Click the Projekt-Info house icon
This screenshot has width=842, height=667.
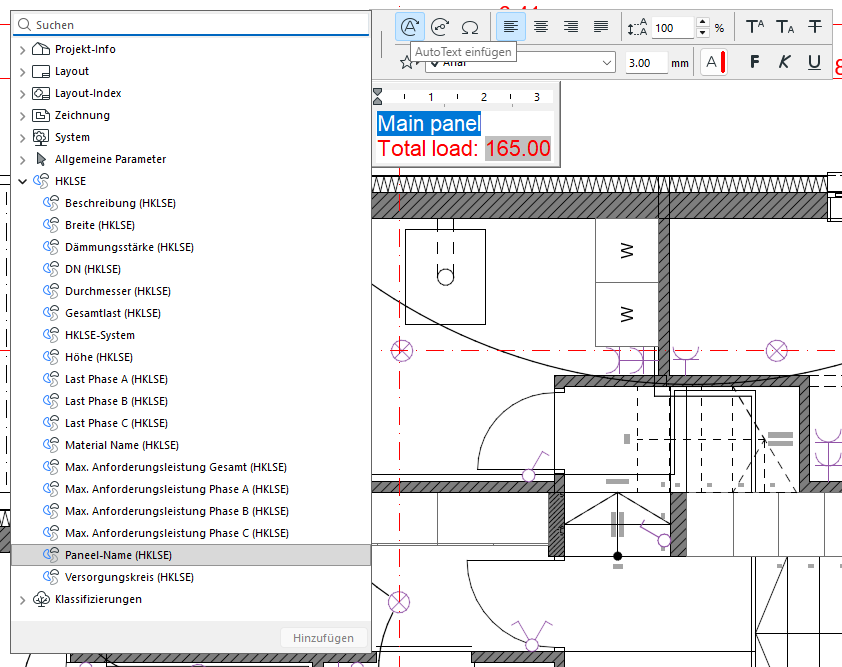pyautogui.click(x=41, y=49)
